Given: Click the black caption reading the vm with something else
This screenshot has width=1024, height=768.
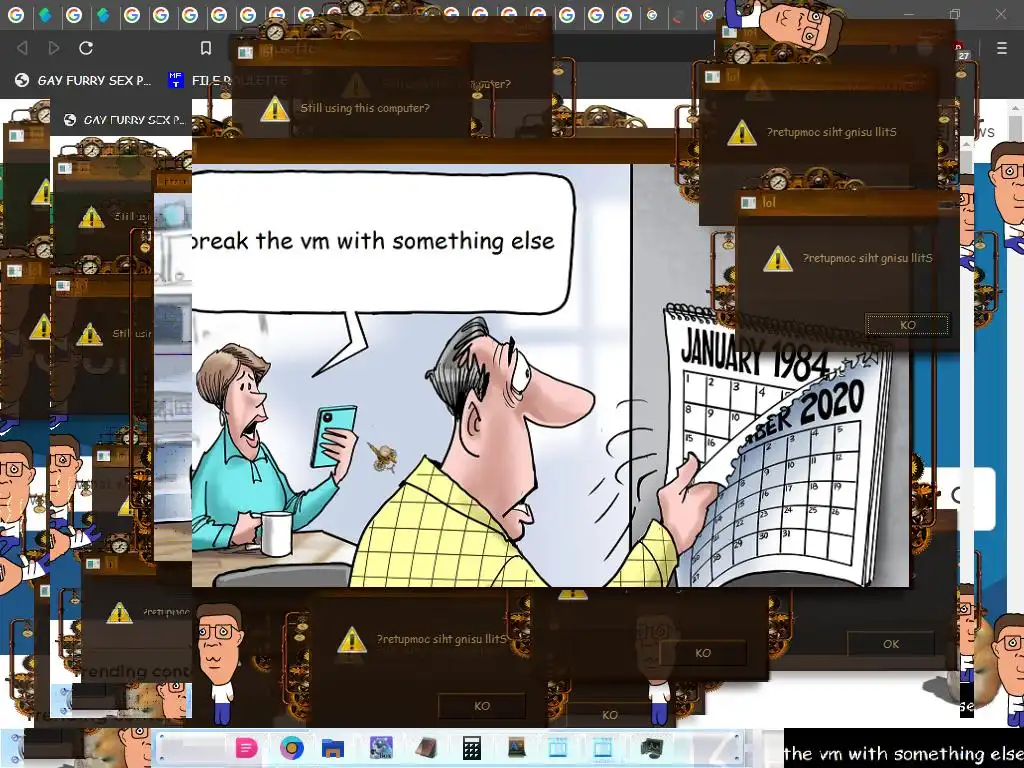Looking at the screenshot, I should [904, 754].
